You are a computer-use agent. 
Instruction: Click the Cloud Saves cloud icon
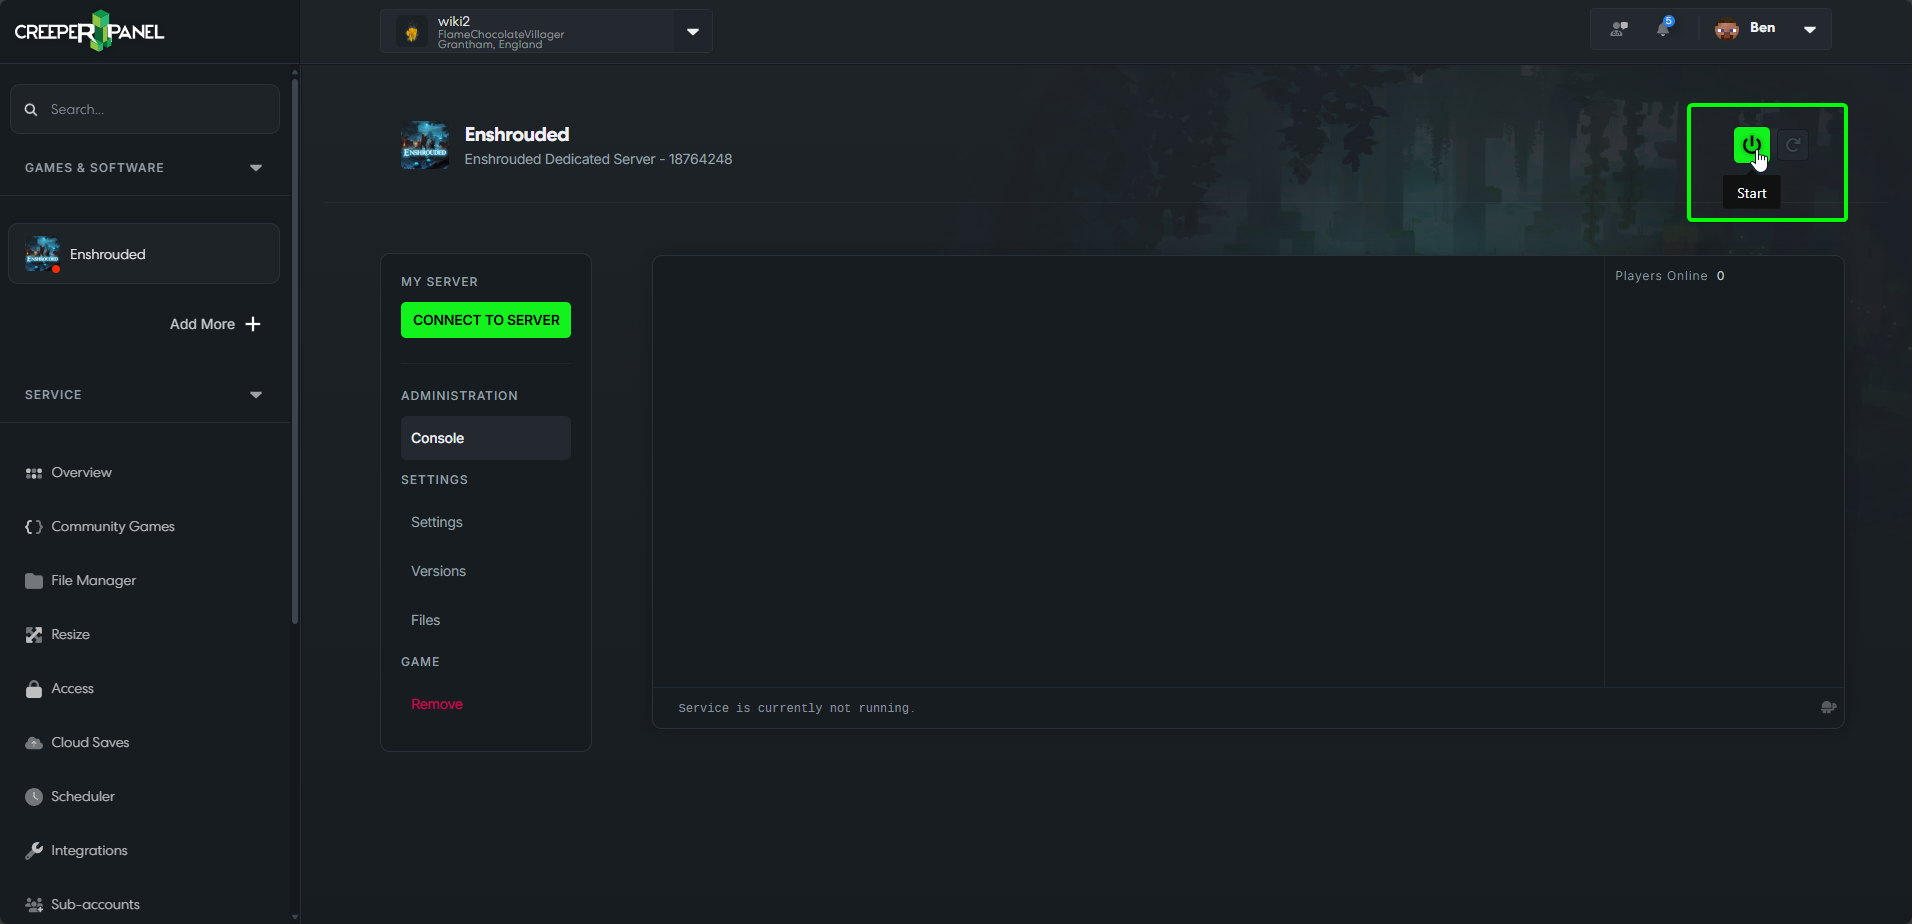tap(34, 743)
